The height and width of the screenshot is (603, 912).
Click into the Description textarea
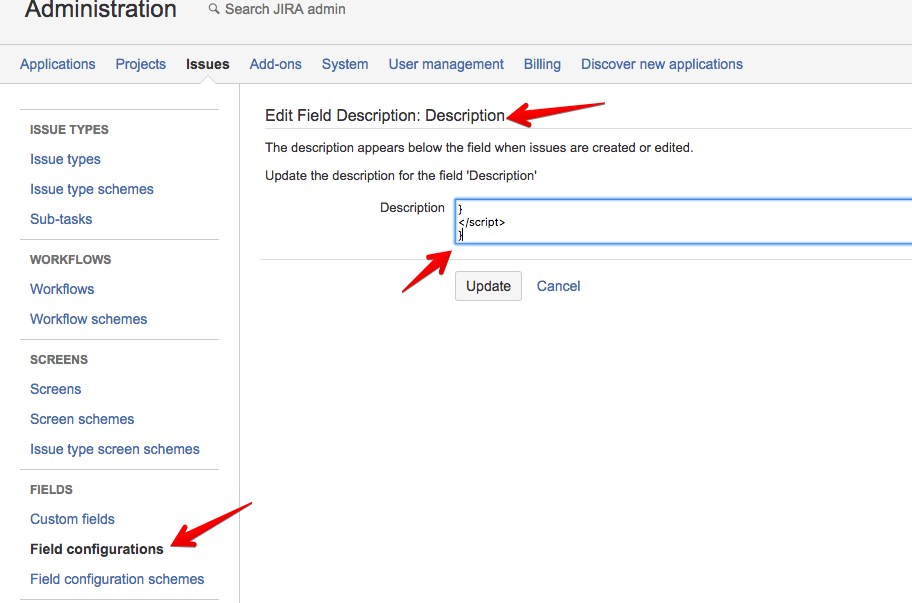coord(683,222)
